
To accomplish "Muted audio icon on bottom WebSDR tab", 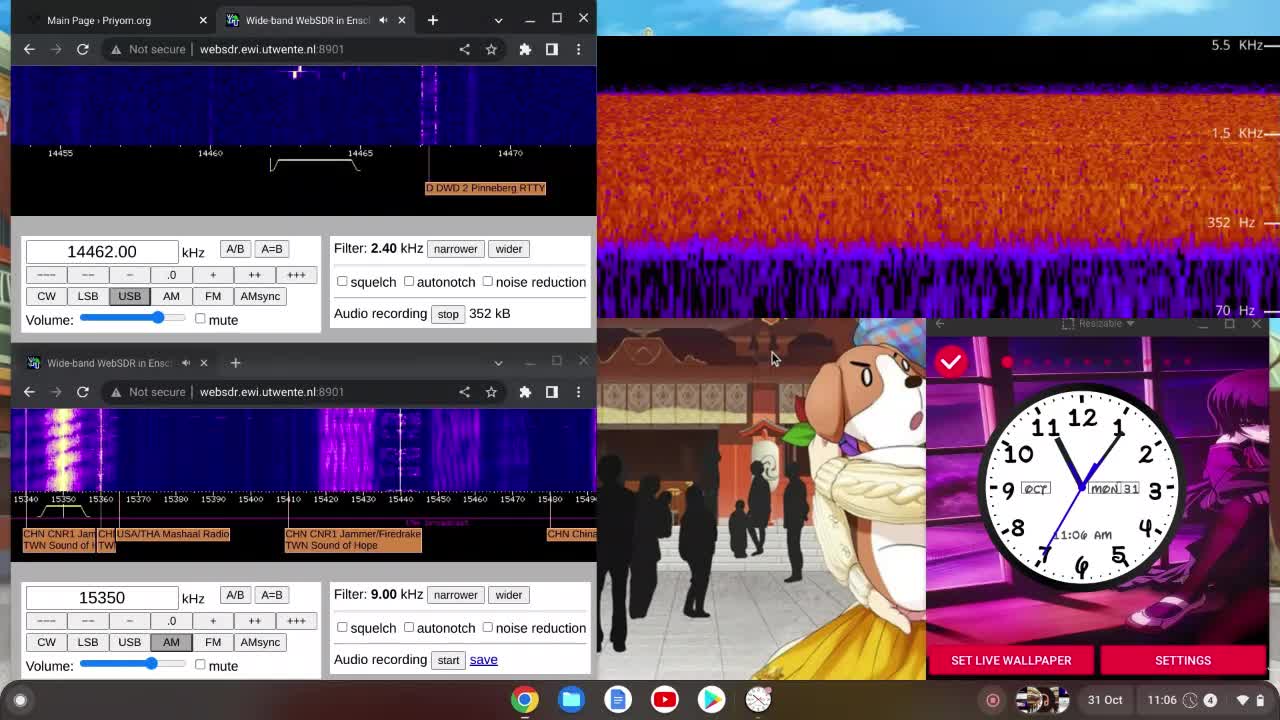I will pos(185,363).
